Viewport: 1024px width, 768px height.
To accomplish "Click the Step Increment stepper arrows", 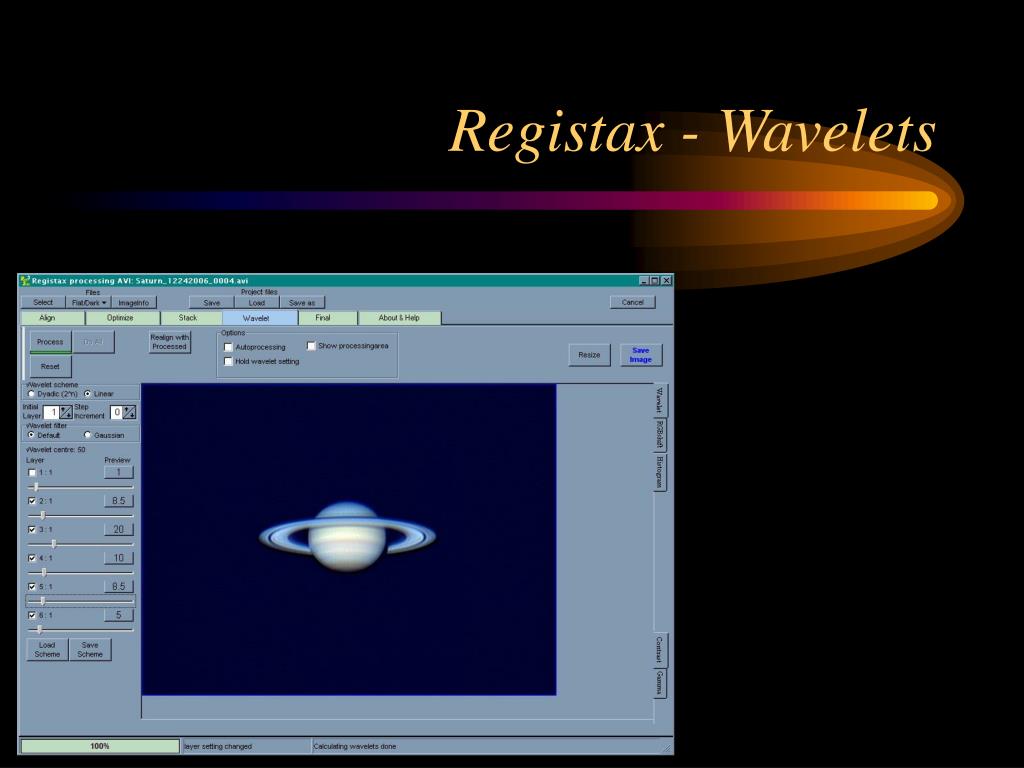I will [129, 413].
